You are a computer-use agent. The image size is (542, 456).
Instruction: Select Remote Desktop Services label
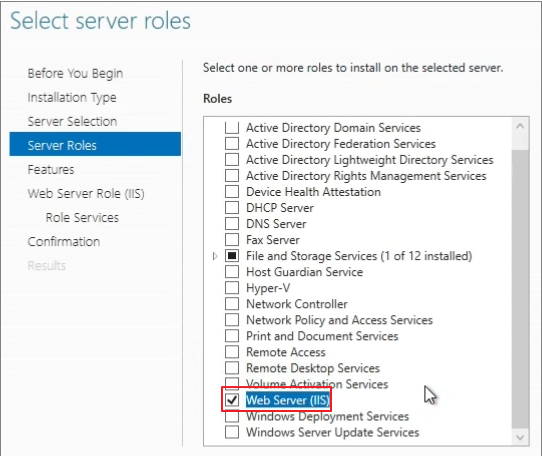[x=313, y=369]
